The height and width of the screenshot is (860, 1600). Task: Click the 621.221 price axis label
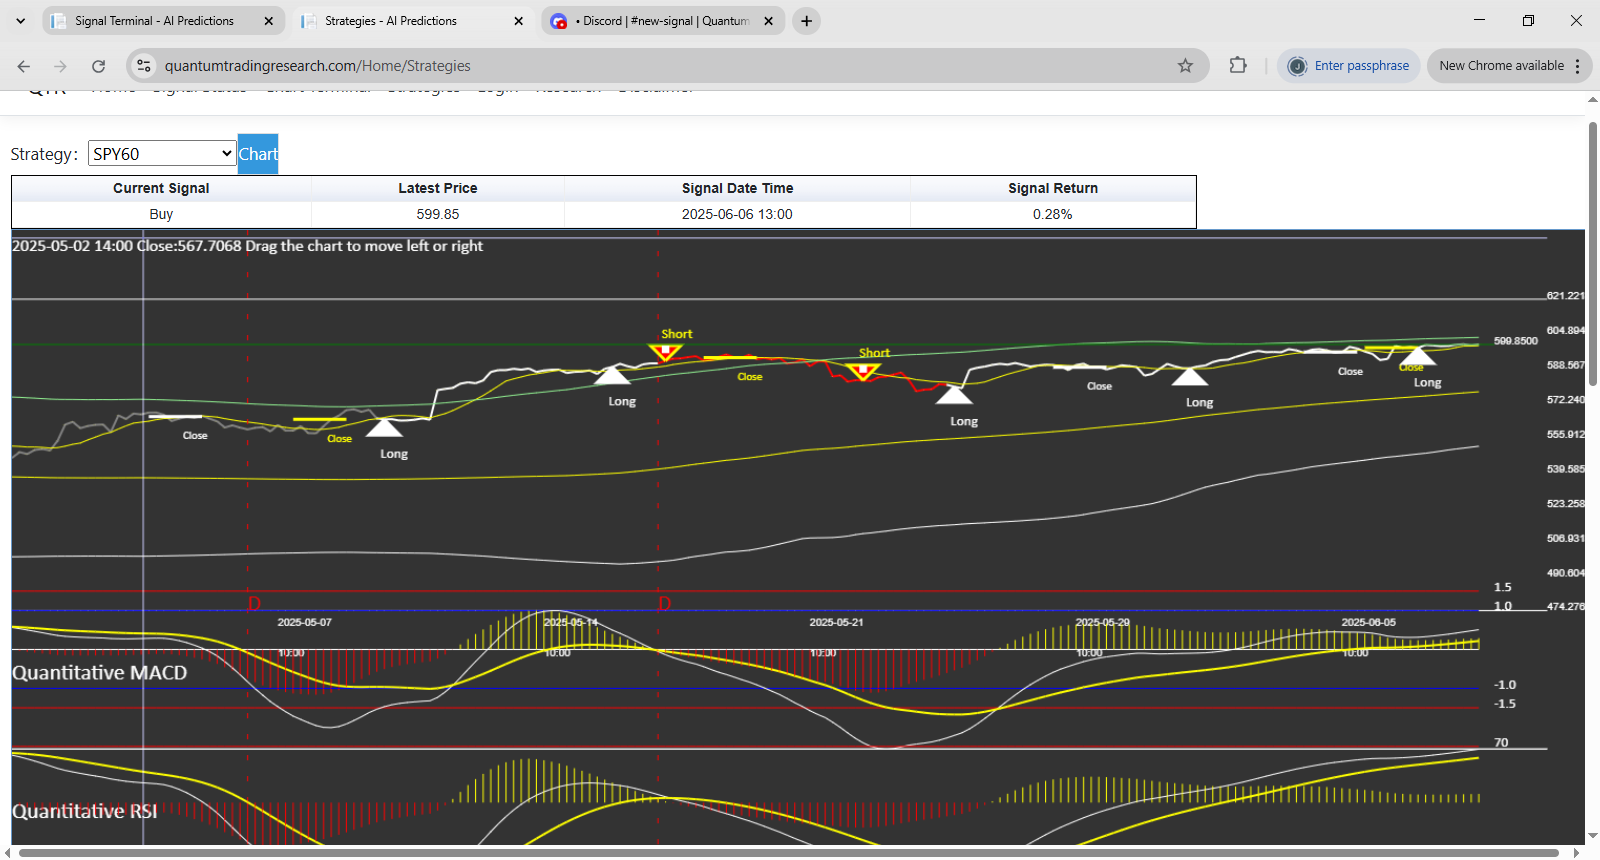point(1565,296)
